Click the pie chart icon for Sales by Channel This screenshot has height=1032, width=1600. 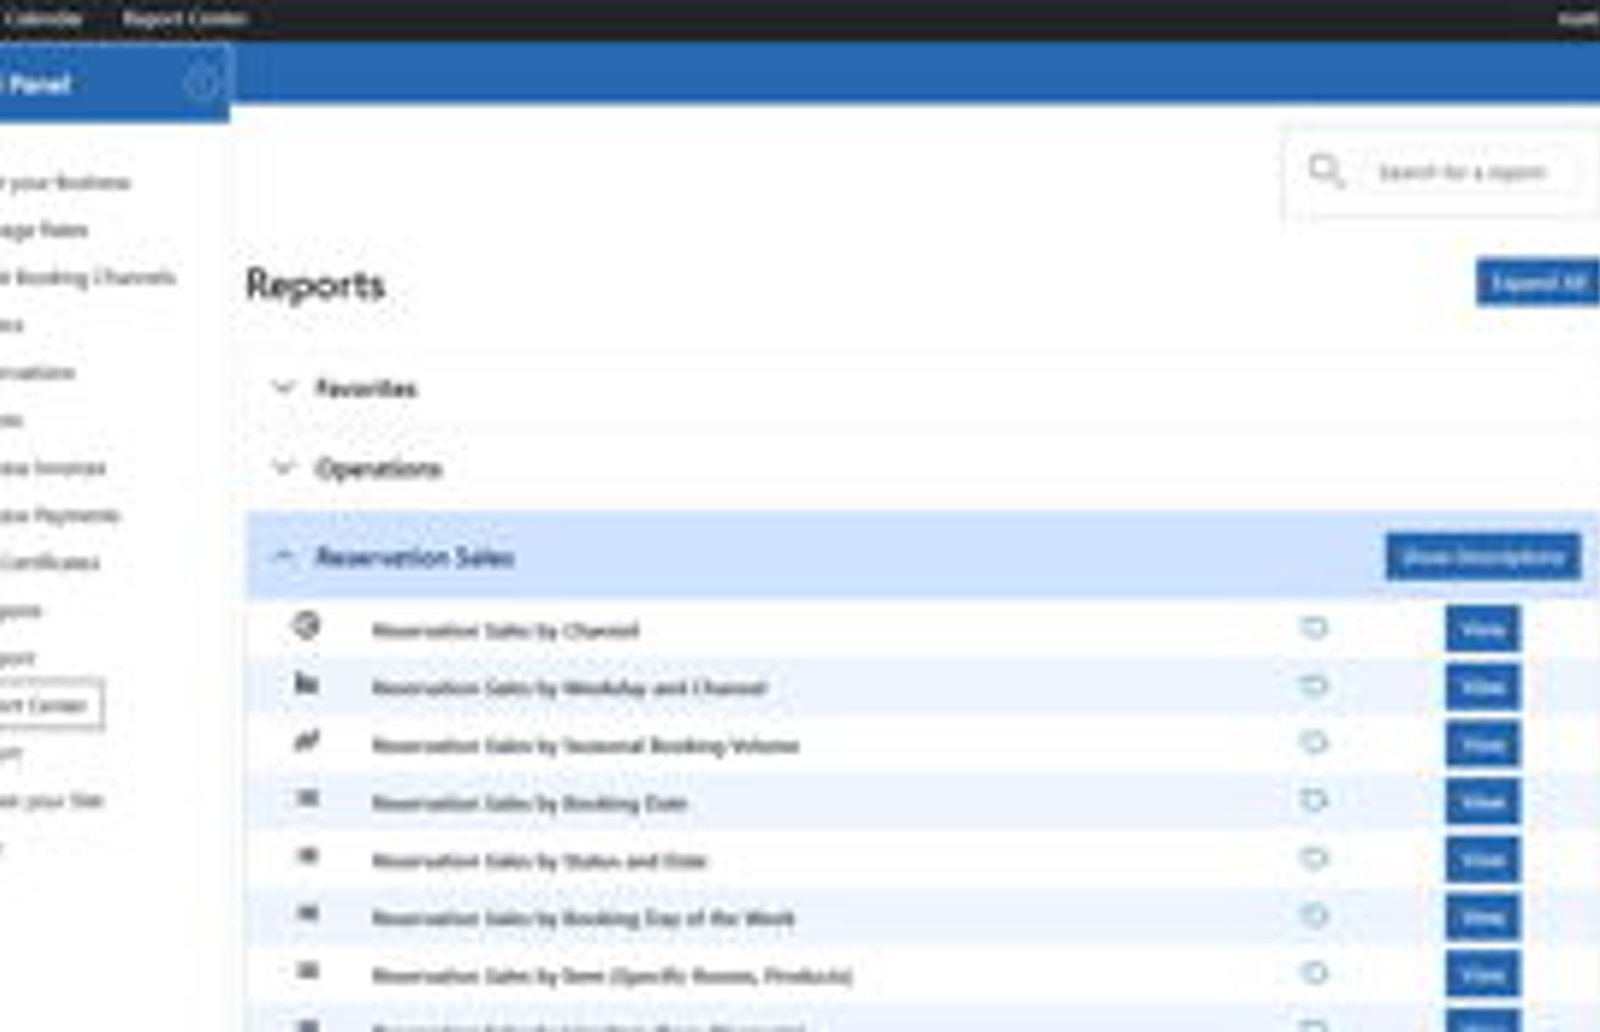point(307,626)
